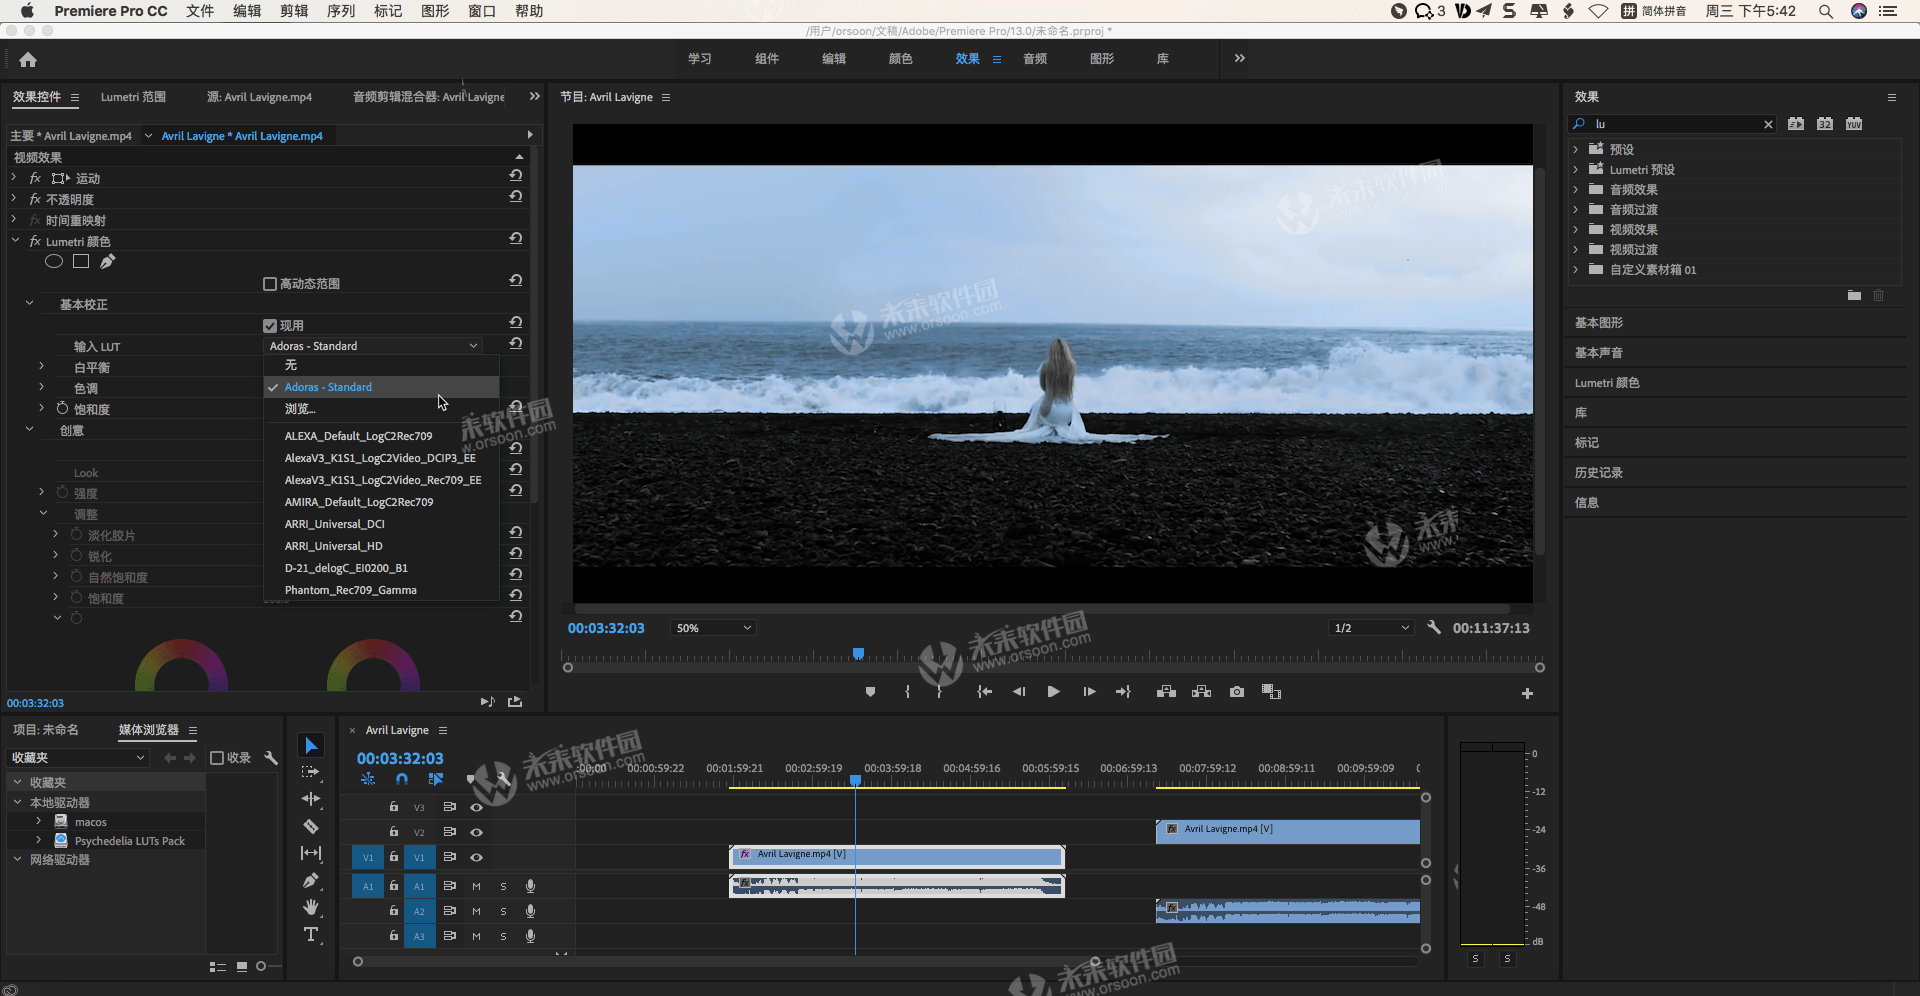Toggle the 收录 checkbox
The image size is (1920, 996).
click(217, 758)
